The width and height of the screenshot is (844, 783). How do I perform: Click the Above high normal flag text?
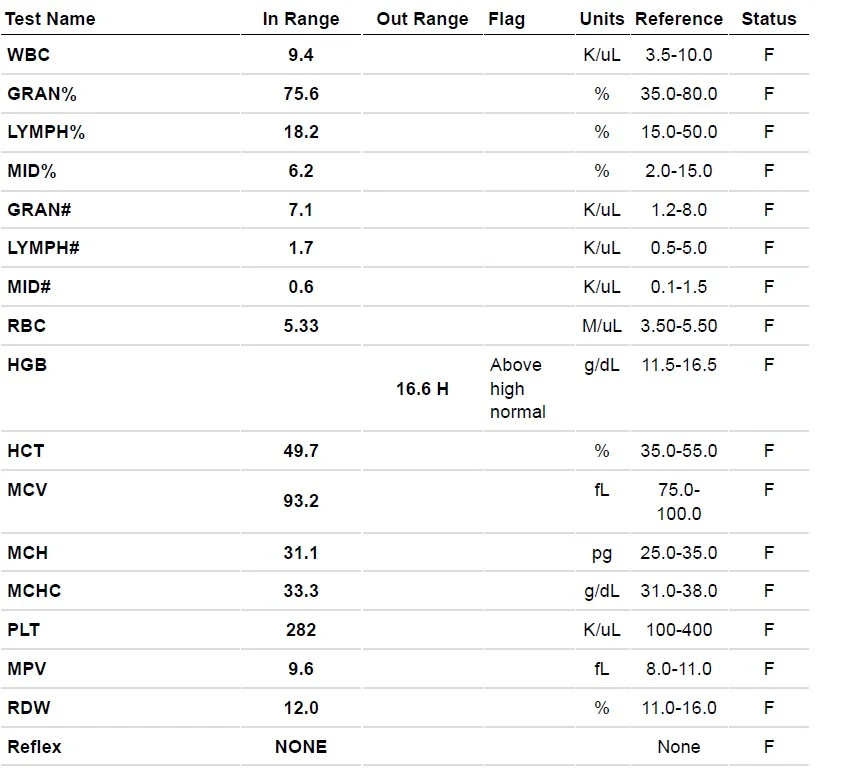pyautogui.click(x=518, y=388)
